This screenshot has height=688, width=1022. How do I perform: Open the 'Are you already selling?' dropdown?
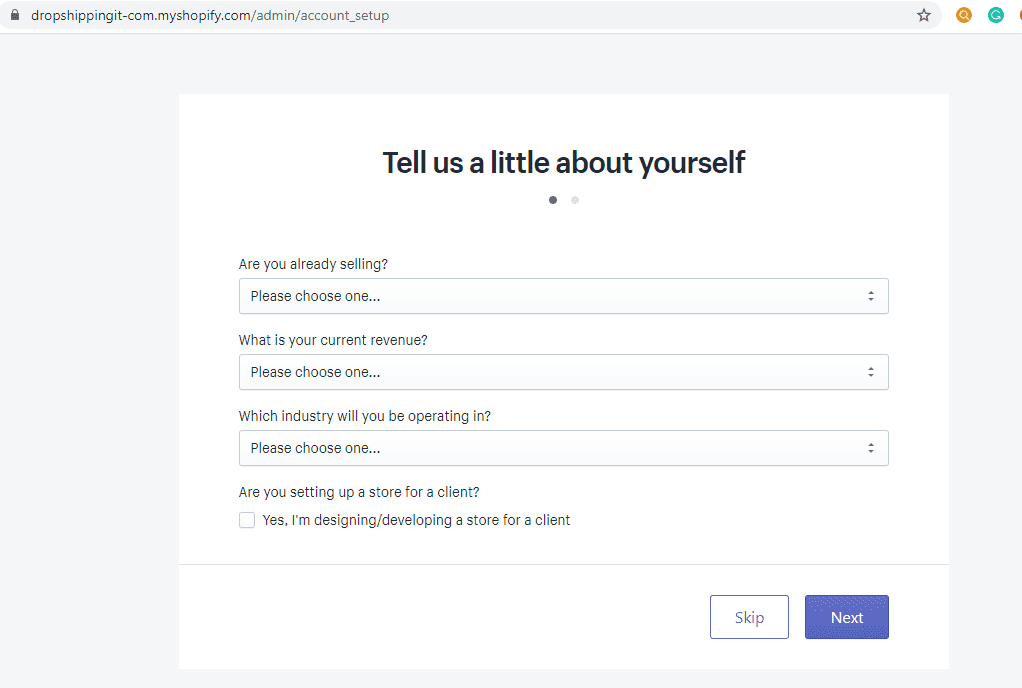(x=564, y=296)
